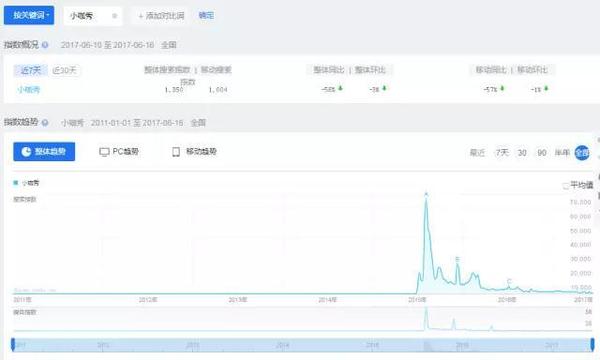Toggle the 小咖秀 legend series marker
600x360 pixels.
tap(16, 183)
